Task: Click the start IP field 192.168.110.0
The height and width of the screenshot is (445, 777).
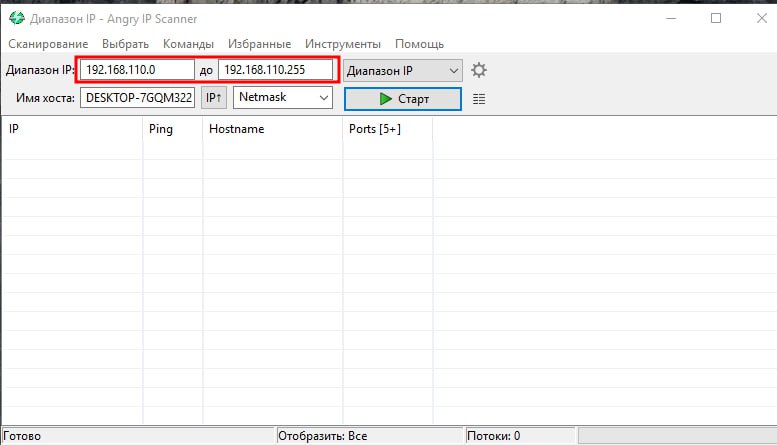Action: [137, 70]
